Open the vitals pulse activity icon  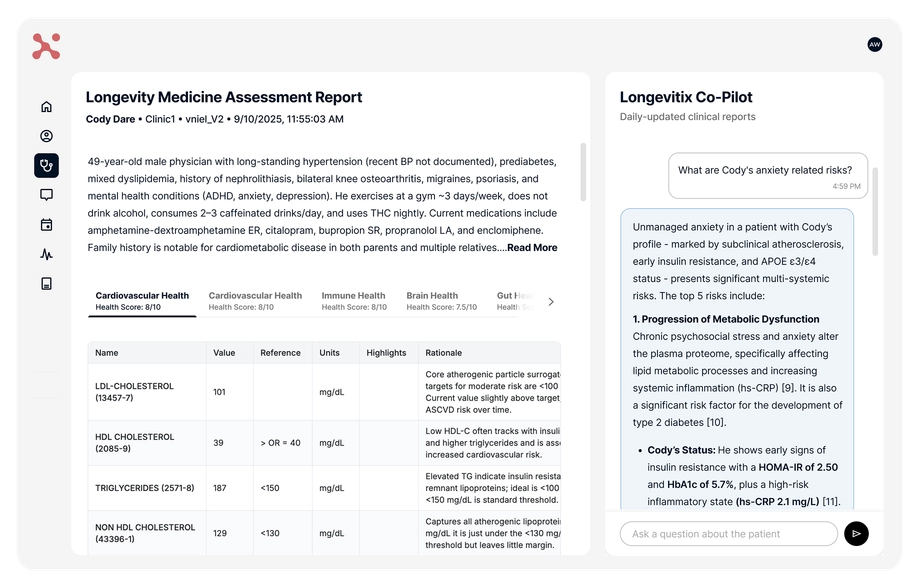46,254
